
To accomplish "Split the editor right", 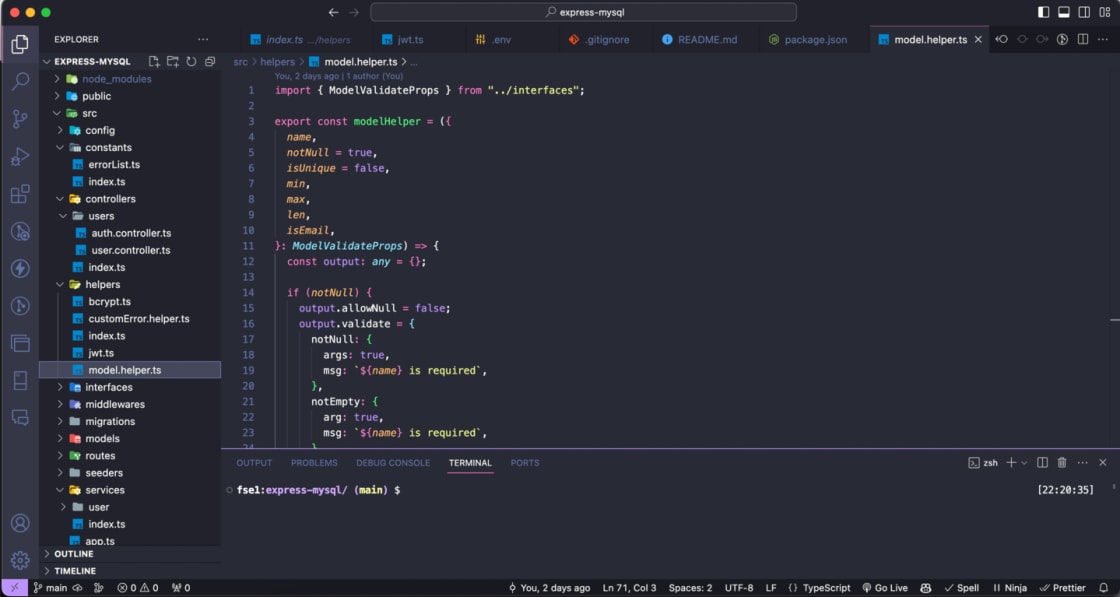I will coord(1083,39).
